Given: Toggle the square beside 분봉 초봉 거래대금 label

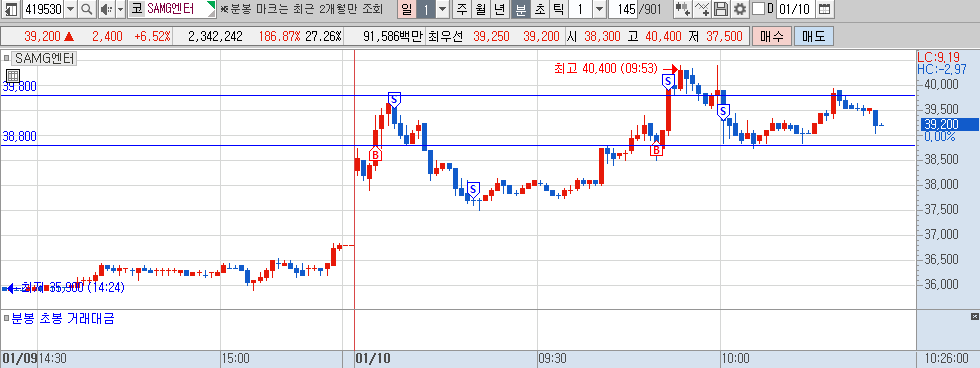Looking at the screenshot, I should (7, 319).
